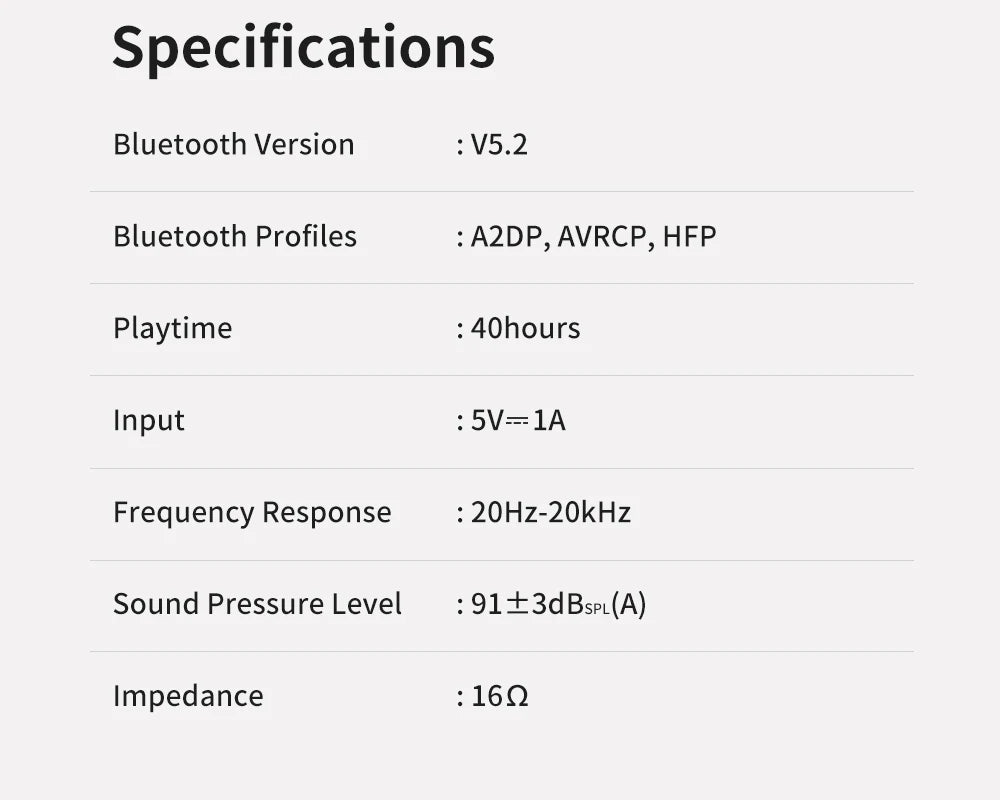
Task: Select the HFP profile text
Action: pos(689,237)
